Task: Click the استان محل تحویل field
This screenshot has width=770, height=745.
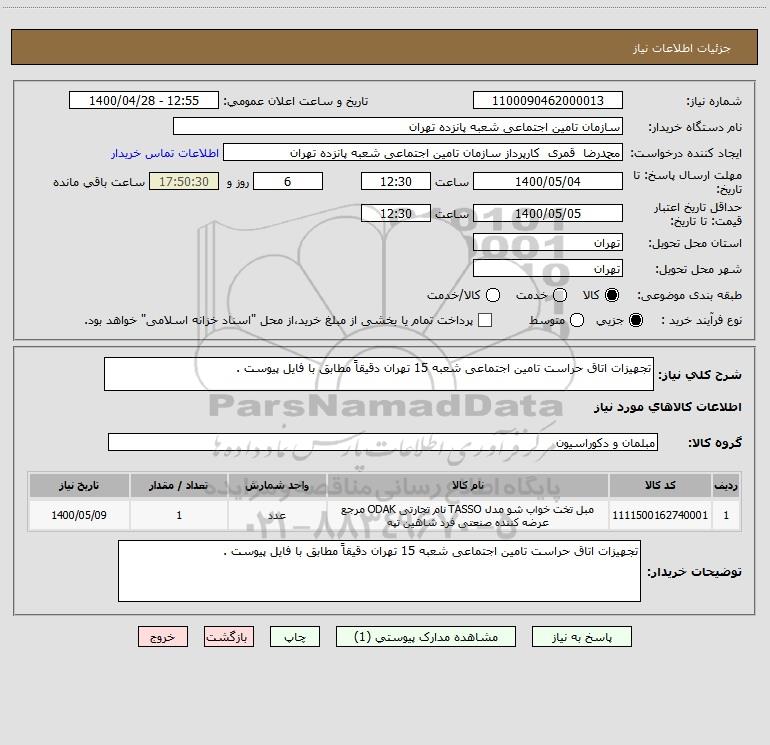Action: tap(548, 243)
